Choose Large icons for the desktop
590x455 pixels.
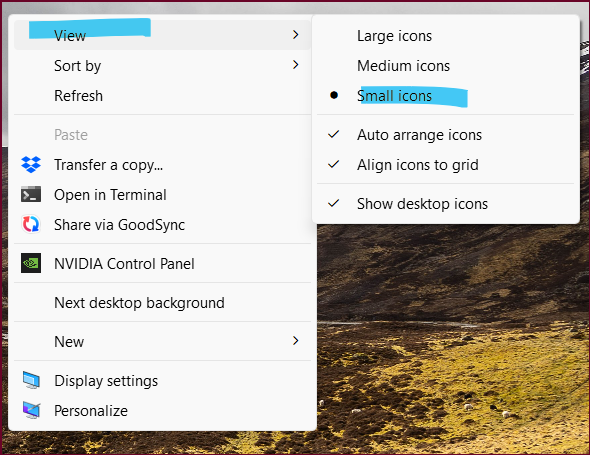pos(446,36)
